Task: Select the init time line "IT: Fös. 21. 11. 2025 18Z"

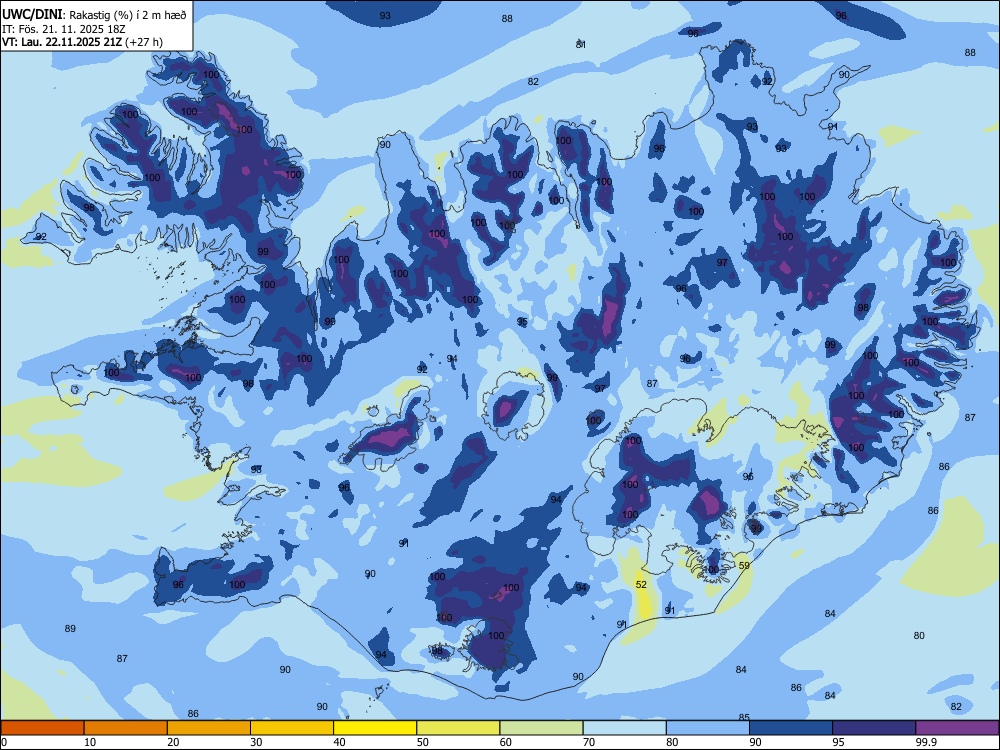Action: pos(64,29)
